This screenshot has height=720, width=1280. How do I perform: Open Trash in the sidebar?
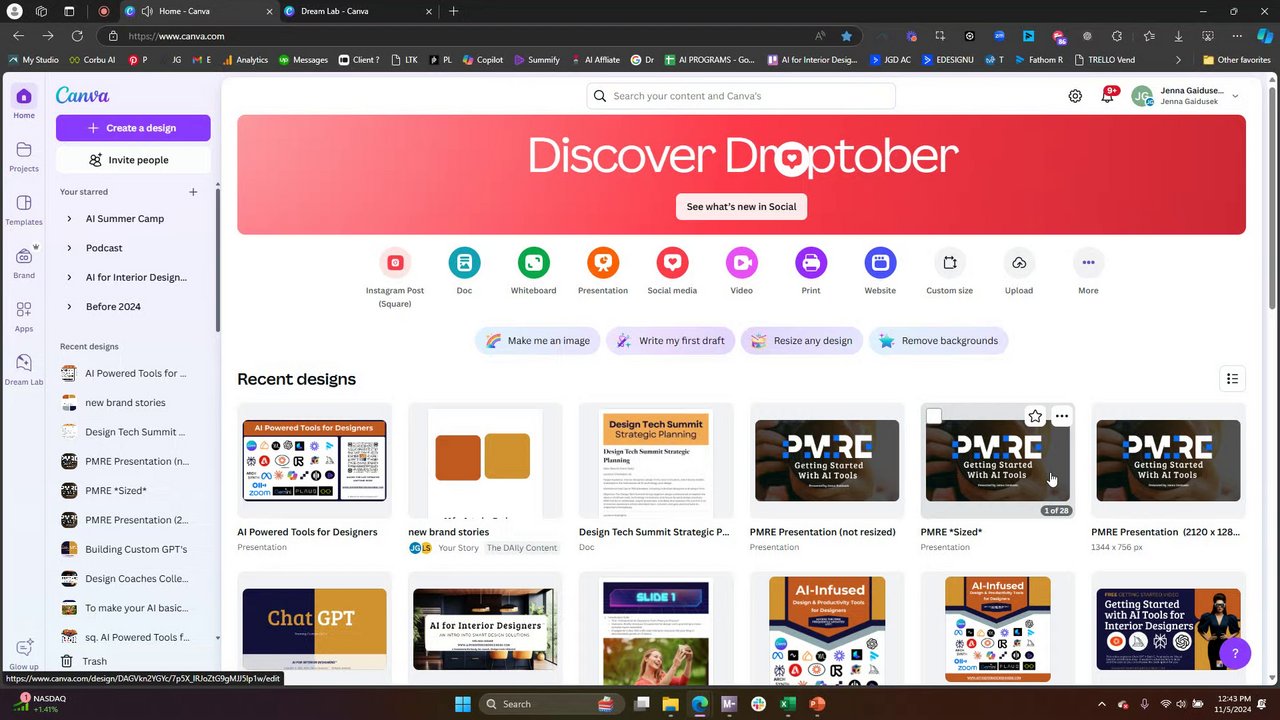click(x=85, y=661)
